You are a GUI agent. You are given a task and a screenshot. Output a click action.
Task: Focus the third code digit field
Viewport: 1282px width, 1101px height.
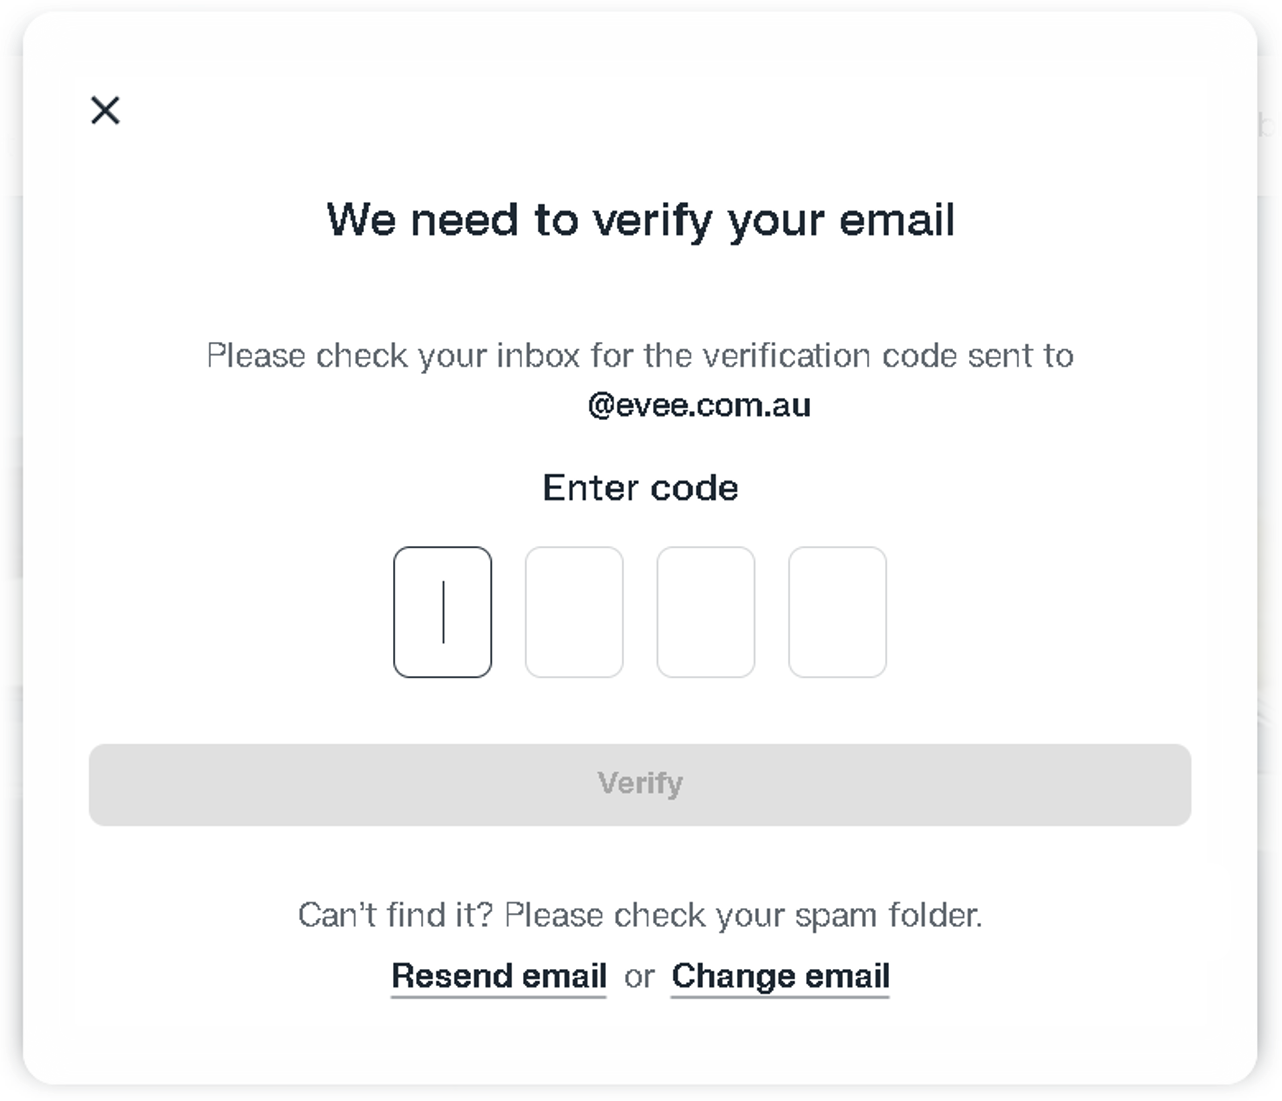[x=705, y=612]
